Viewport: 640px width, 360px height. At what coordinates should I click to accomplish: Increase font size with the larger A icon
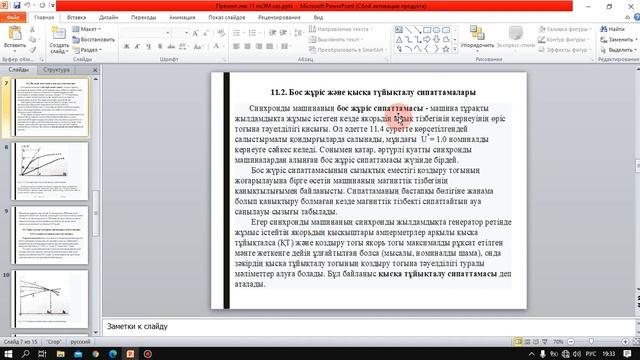196,33
